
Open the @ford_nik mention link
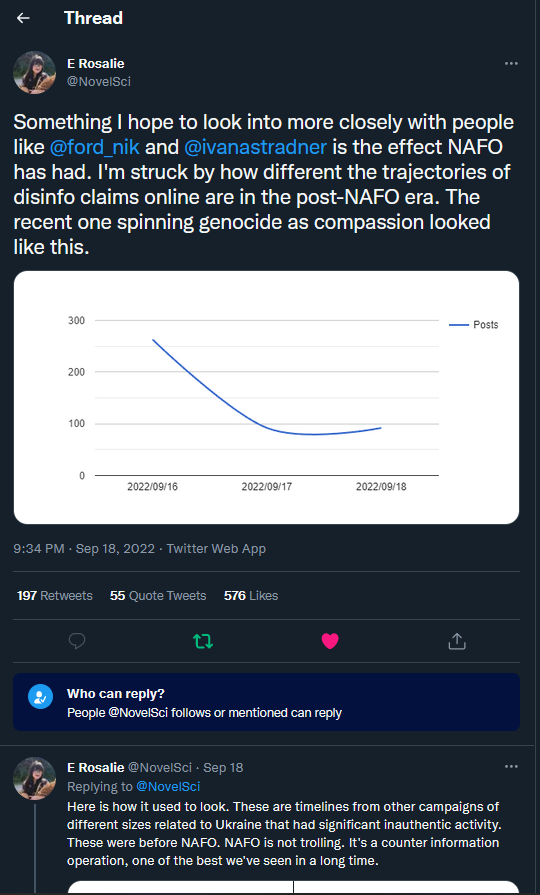[x=95, y=147]
